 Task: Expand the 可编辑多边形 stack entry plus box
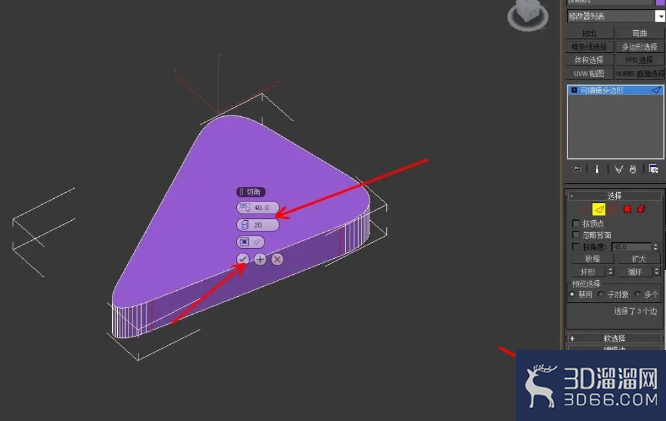click(574, 90)
